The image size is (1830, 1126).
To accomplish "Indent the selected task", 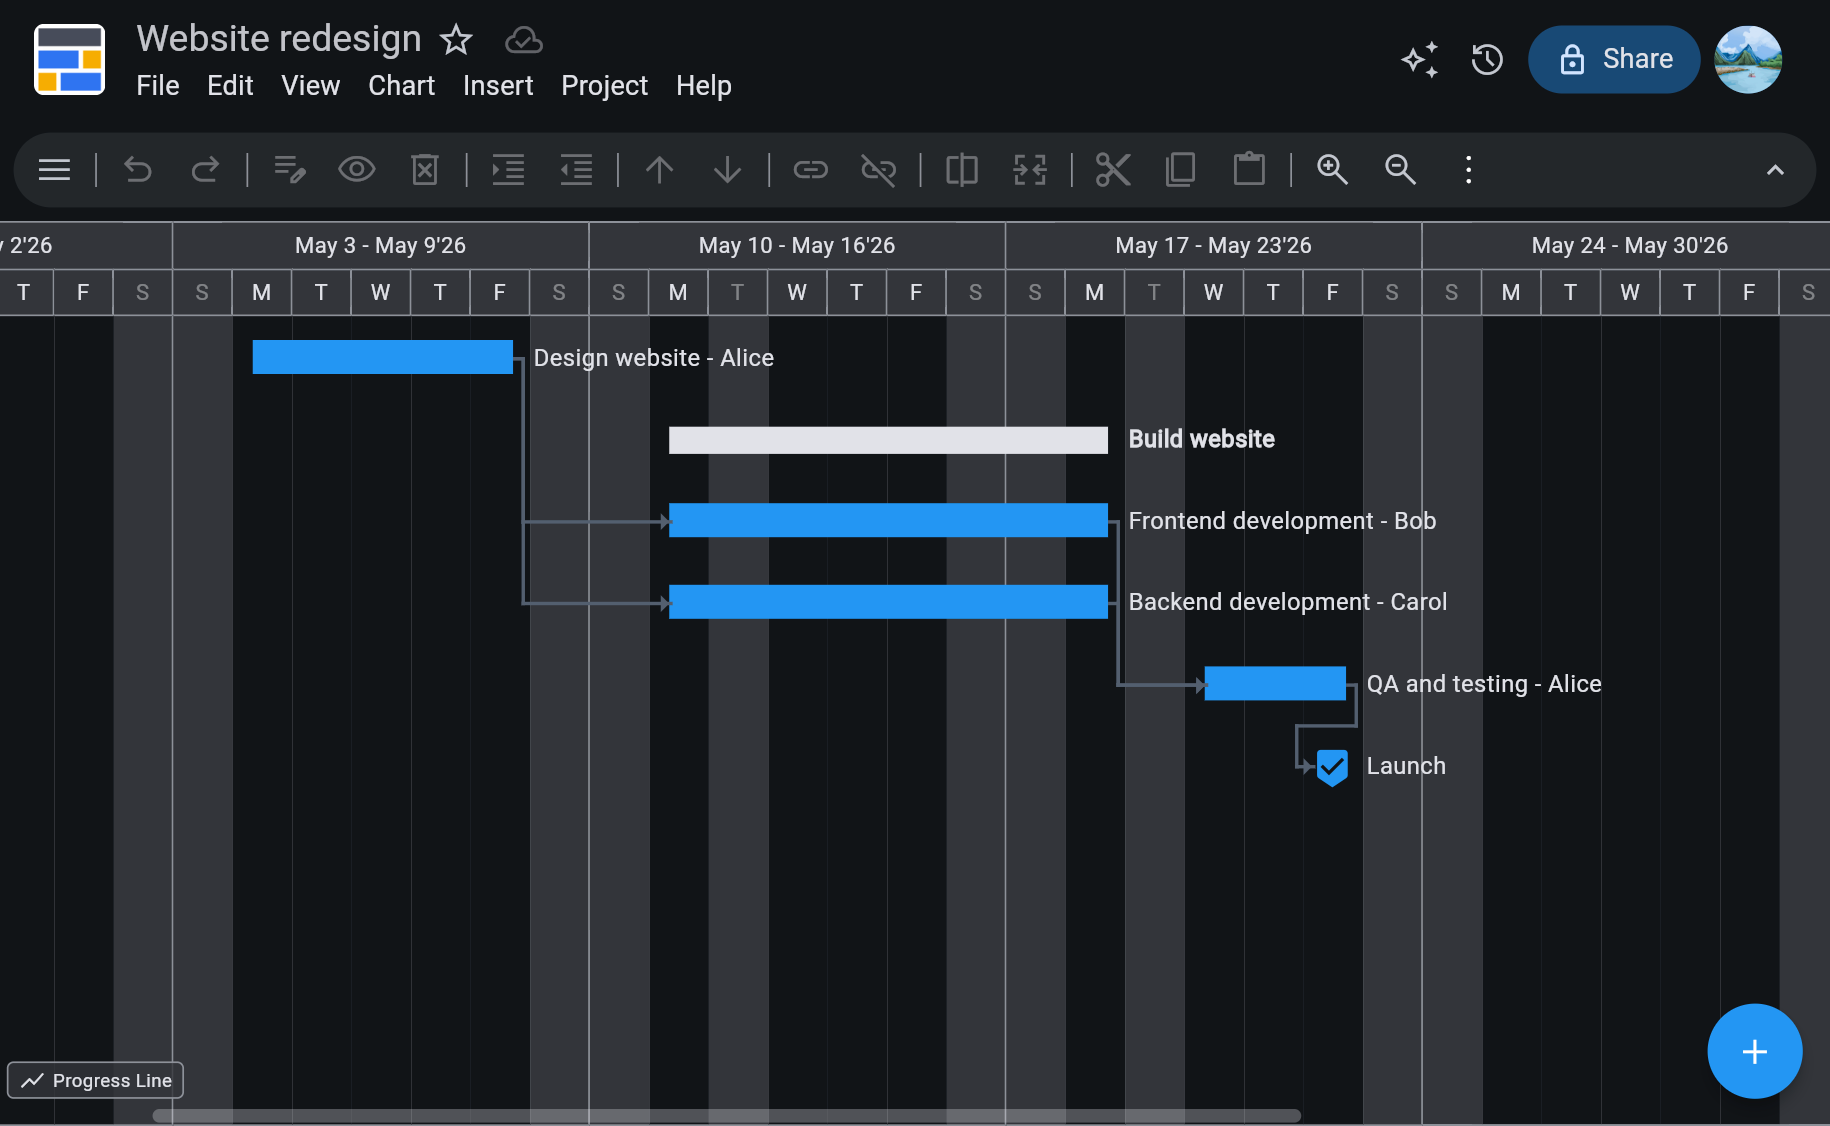I will tap(508, 169).
